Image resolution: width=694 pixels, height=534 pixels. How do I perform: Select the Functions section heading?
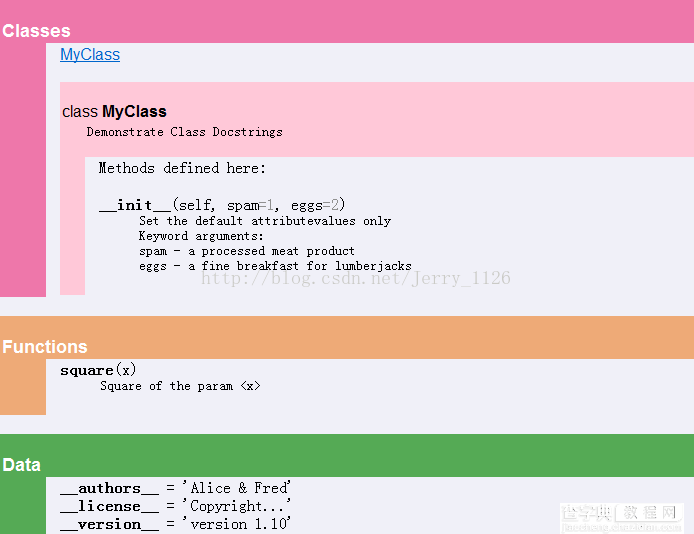(x=45, y=347)
